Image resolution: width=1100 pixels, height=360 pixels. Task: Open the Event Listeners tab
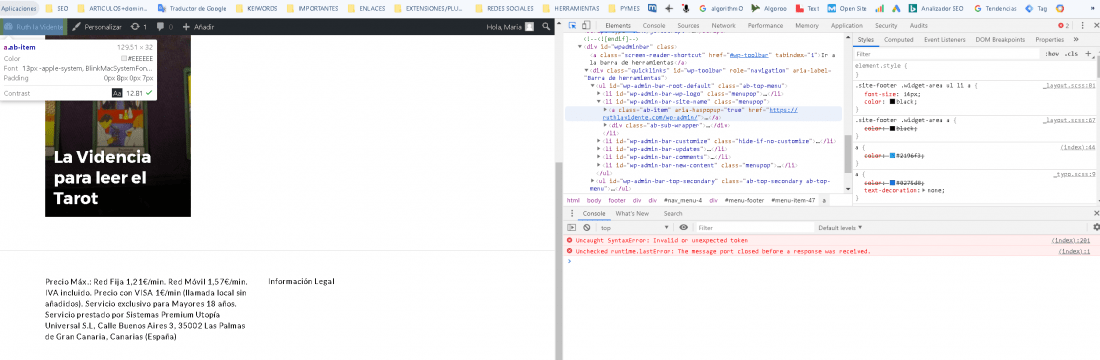944,40
